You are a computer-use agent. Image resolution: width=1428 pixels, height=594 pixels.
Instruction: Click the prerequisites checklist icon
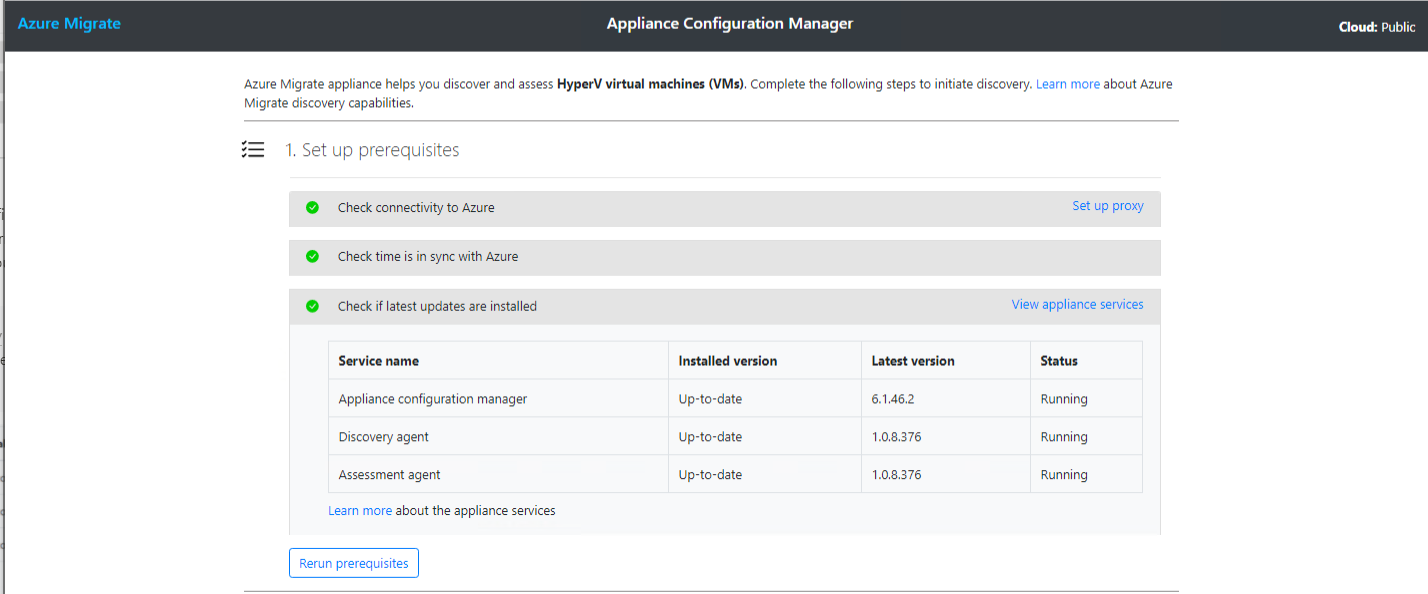pos(253,150)
